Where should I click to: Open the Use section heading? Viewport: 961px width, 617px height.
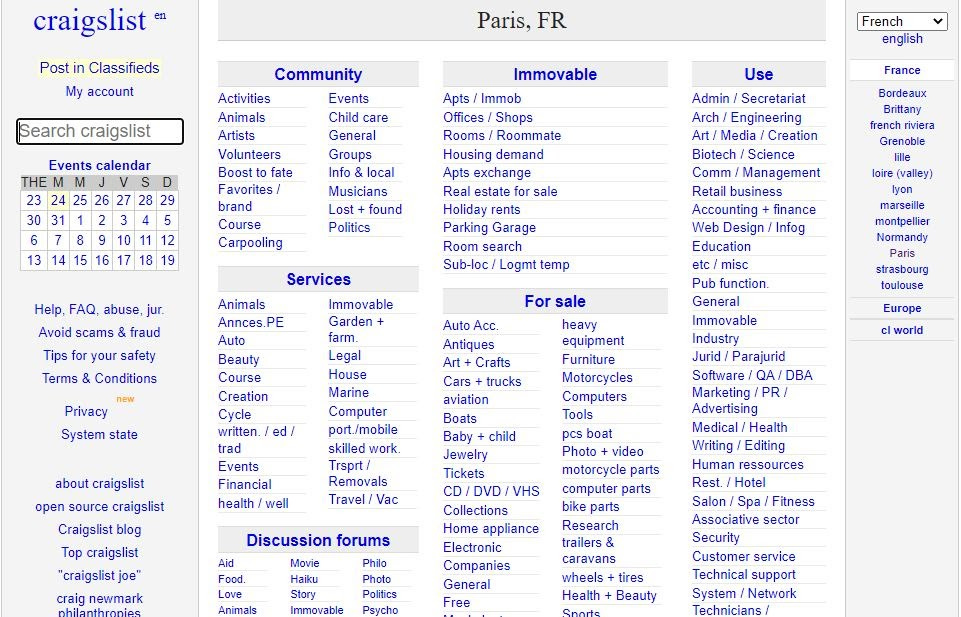[x=759, y=74]
